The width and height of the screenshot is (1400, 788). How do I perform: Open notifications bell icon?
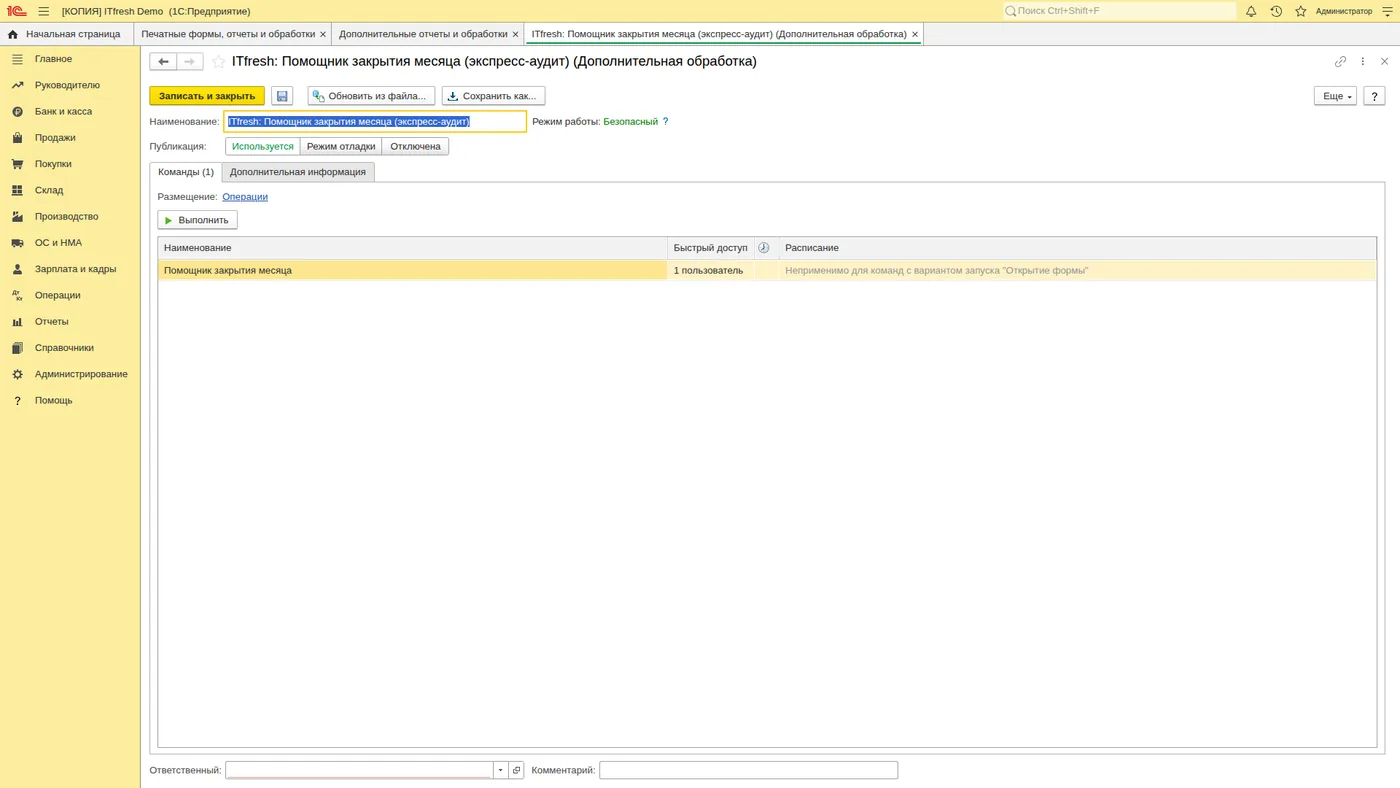click(1251, 11)
